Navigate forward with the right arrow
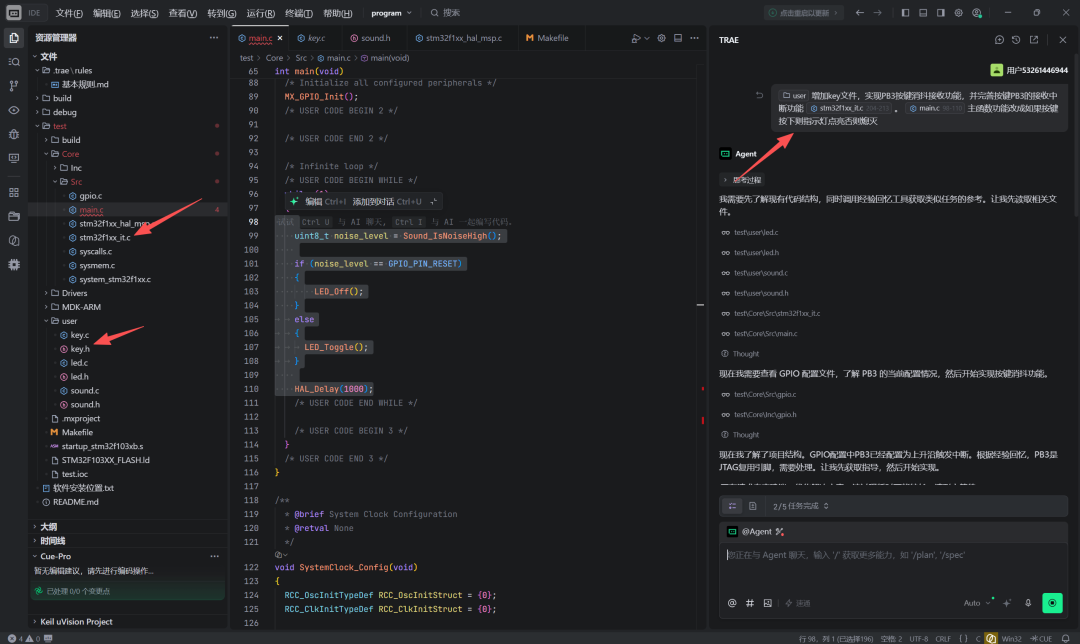Screen dimensions: 1080x644 pyautogui.click(x=878, y=12)
